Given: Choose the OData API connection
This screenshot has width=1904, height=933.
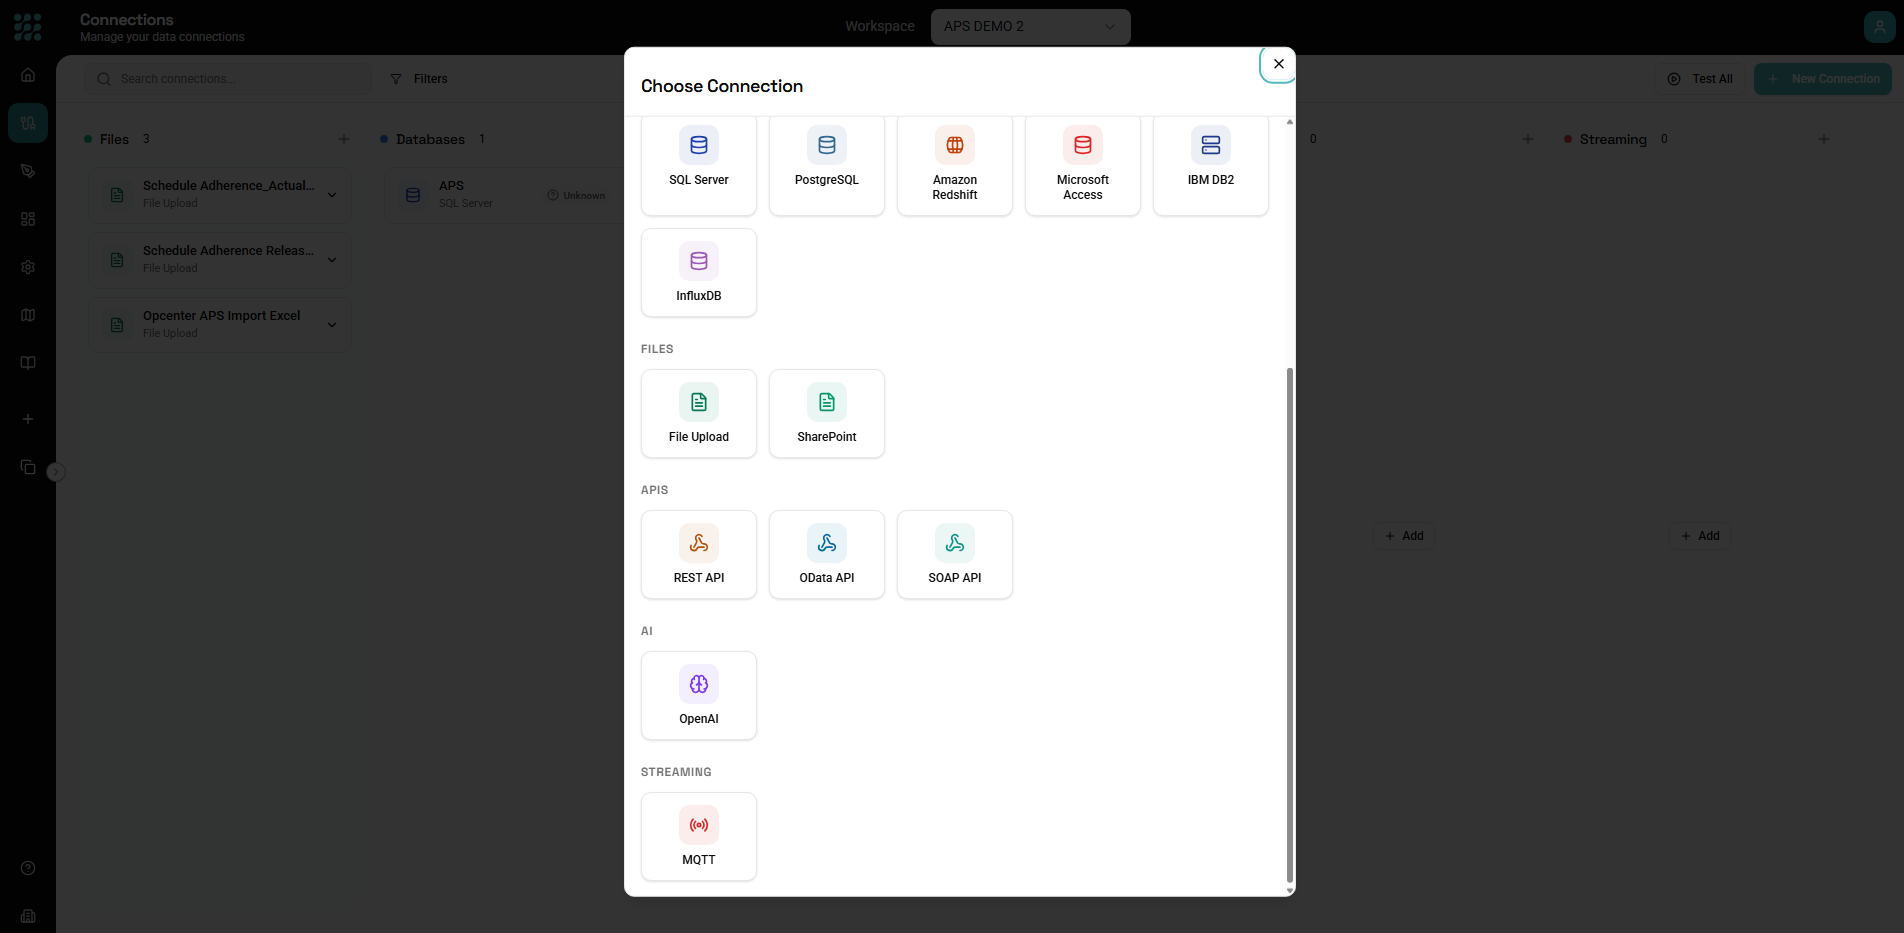Looking at the screenshot, I should click(x=826, y=555).
